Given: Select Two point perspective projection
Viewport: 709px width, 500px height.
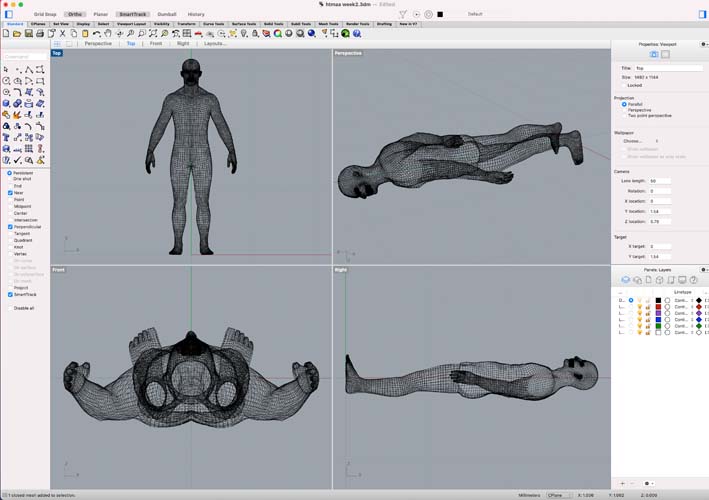Looking at the screenshot, I should (x=624, y=116).
